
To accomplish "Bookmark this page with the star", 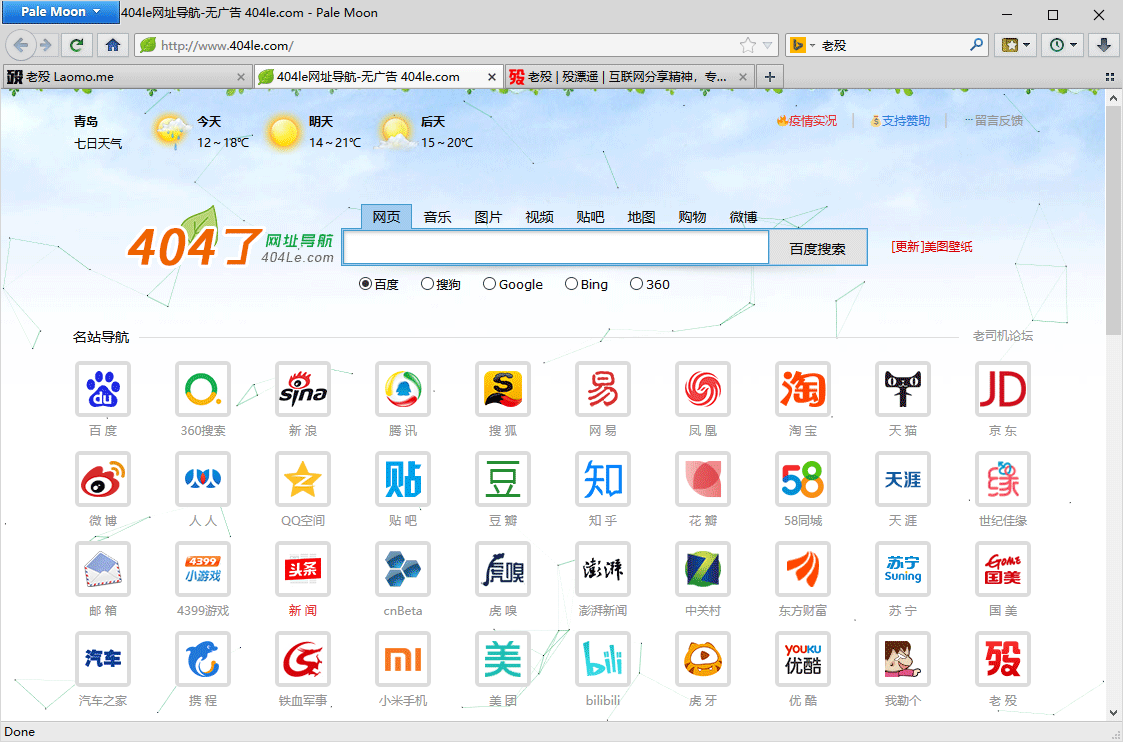I will (x=748, y=45).
